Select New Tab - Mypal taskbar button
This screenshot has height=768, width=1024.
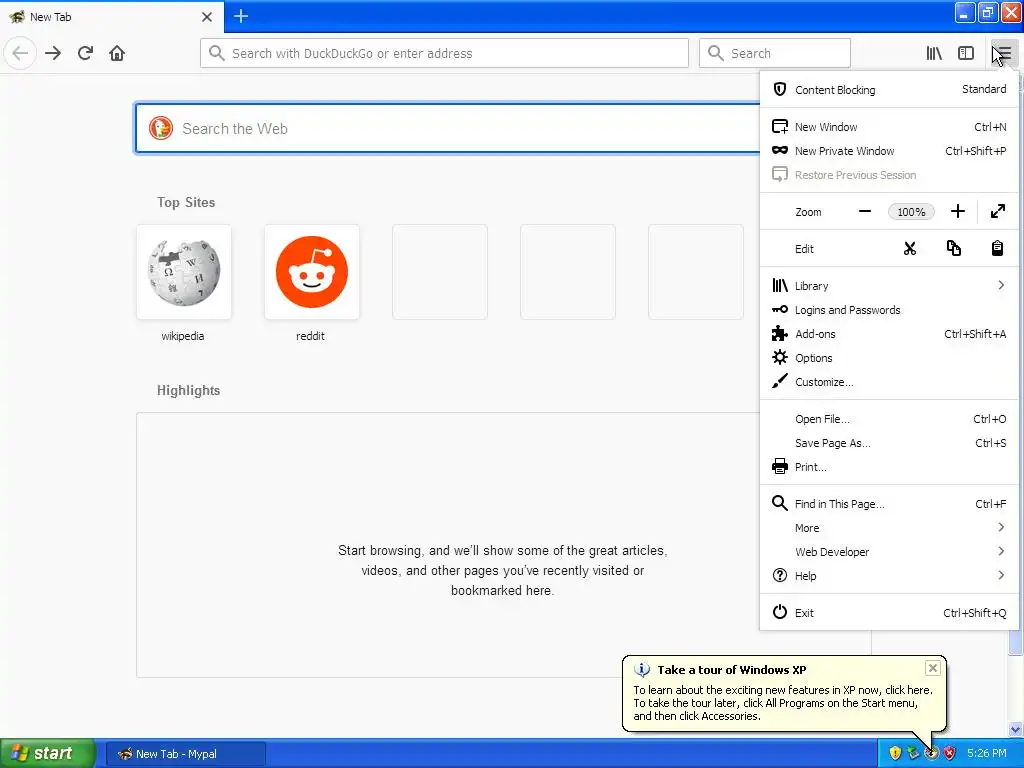click(x=186, y=754)
